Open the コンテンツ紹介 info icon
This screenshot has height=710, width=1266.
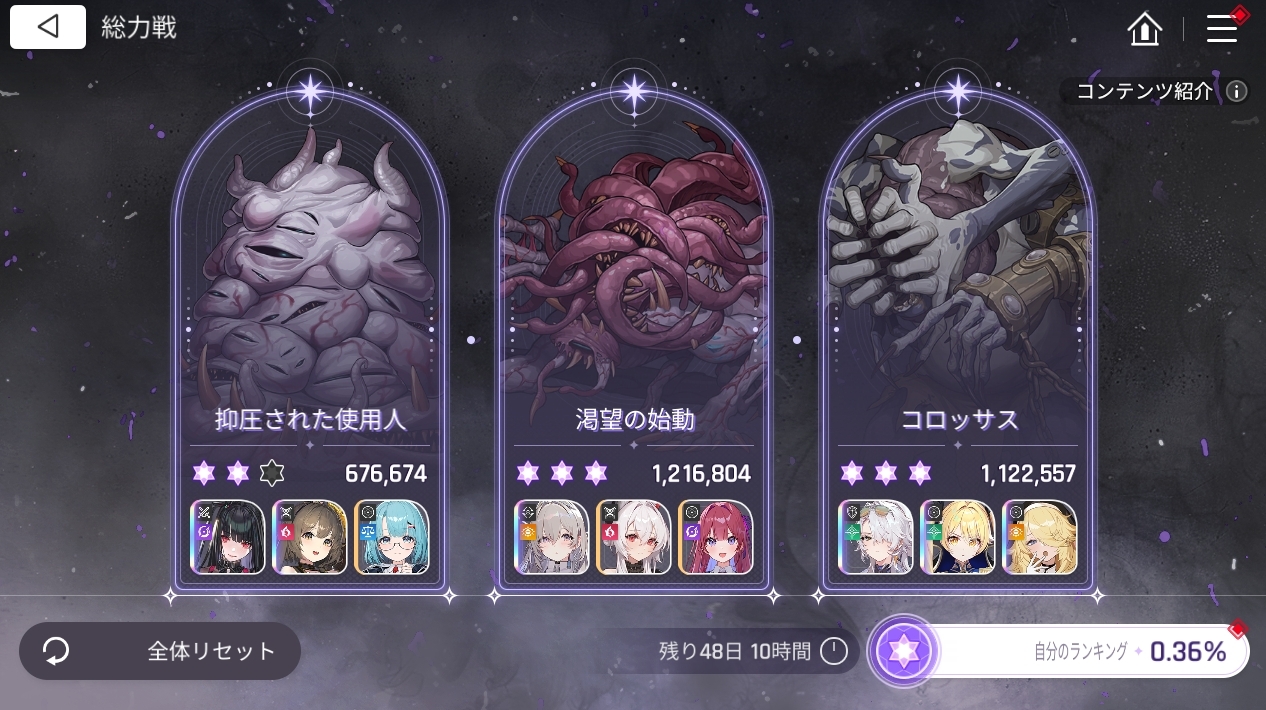(1237, 92)
